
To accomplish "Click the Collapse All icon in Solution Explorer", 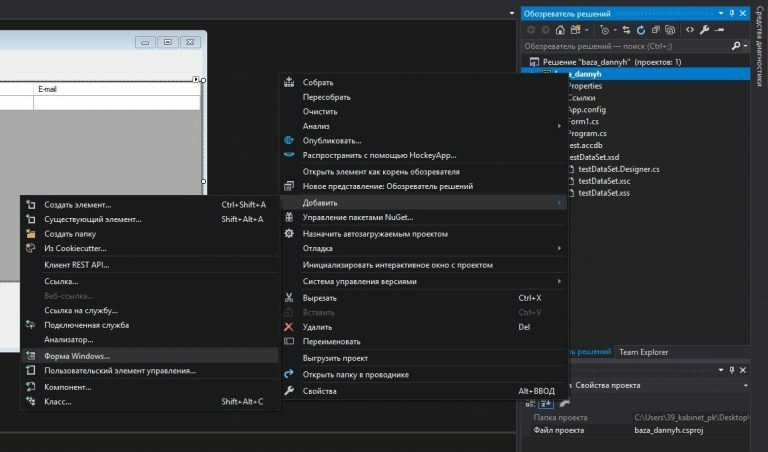I will pos(655,30).
